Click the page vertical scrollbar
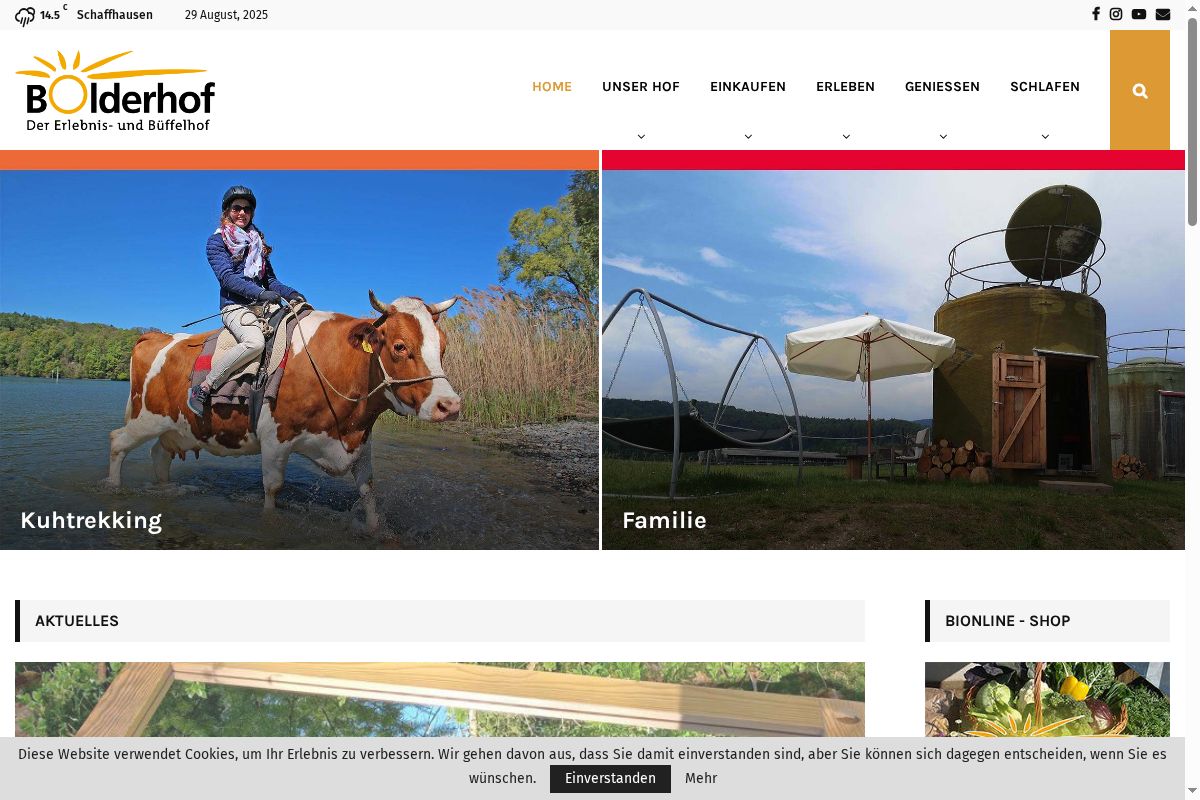This screenshot has height=800, width=1200. tap(1192, 400)
